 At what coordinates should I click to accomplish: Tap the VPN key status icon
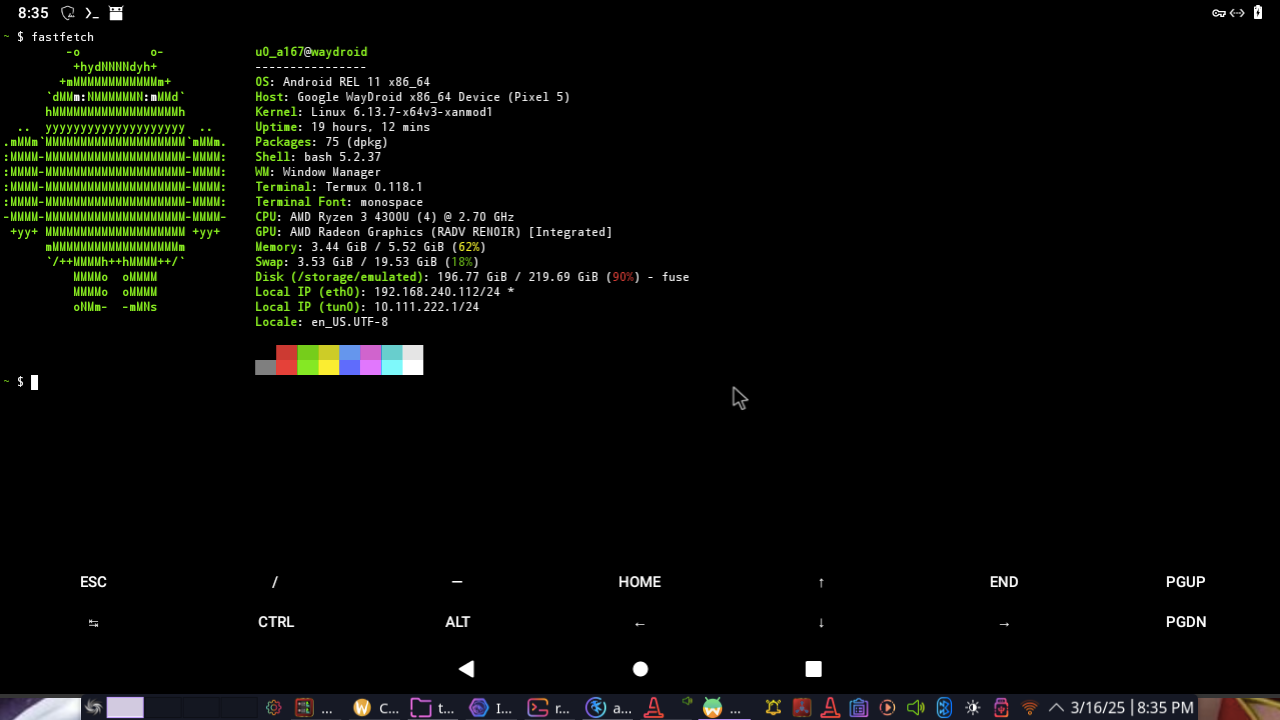[x=1219, y=14]
